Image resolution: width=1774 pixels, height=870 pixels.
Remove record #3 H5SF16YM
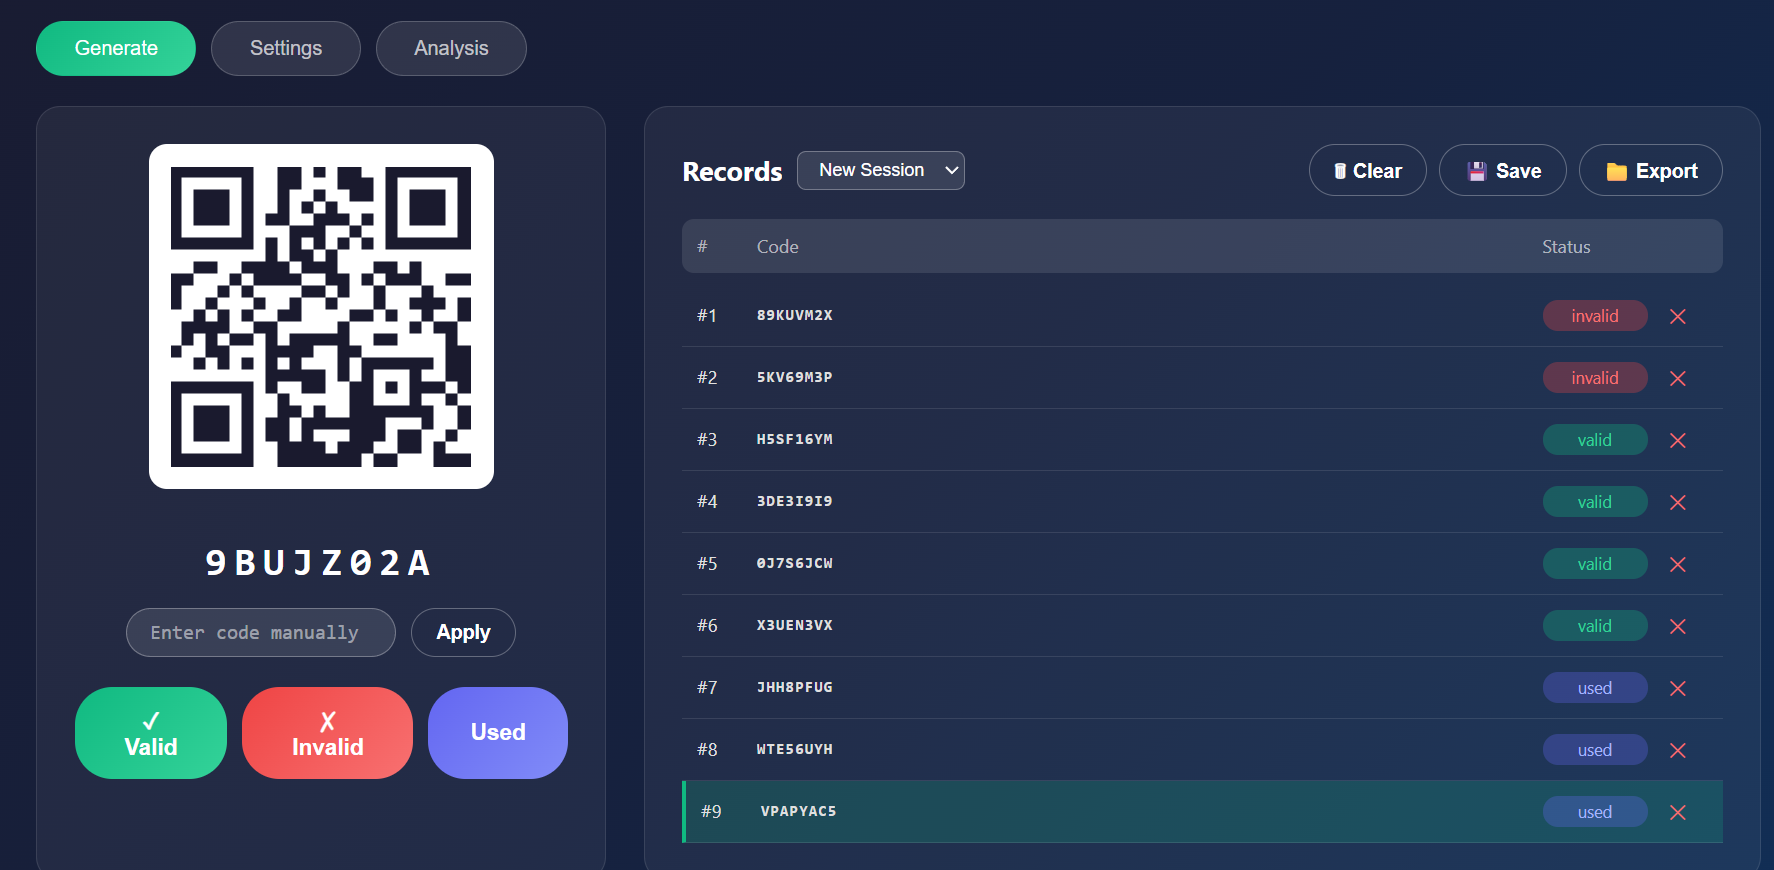(x=1678, y=440)
